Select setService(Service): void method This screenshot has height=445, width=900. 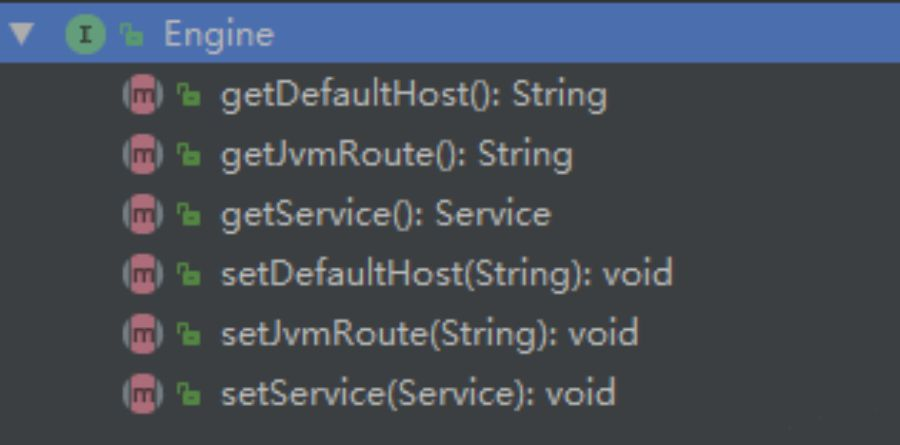click(418, 394)
